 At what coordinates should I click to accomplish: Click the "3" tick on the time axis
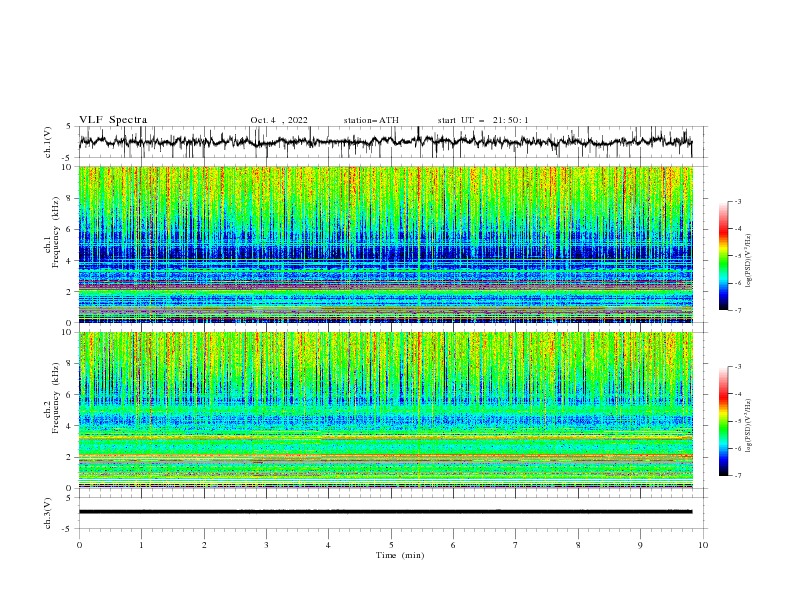(266, 545)
